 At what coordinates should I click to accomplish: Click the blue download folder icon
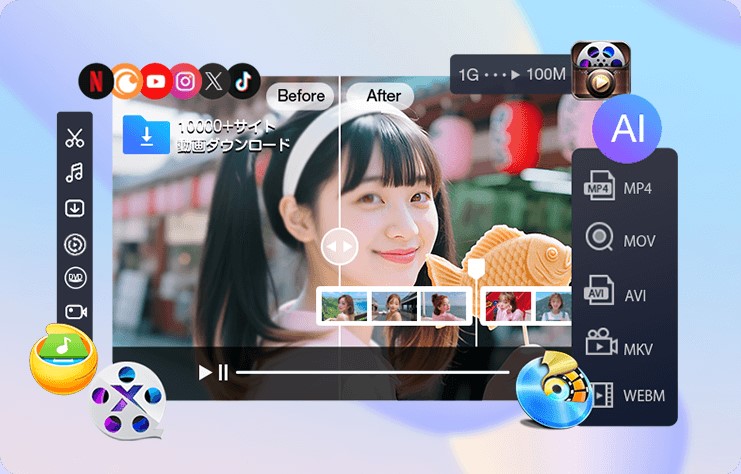pos(146,135)
